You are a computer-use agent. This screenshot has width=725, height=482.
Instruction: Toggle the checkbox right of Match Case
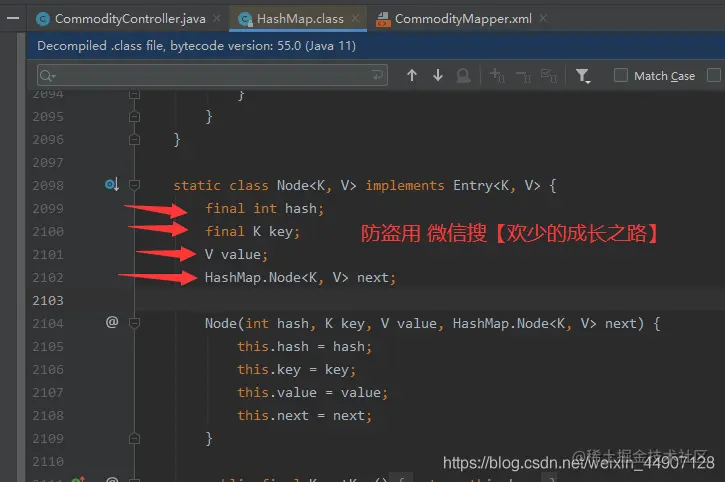714,75
